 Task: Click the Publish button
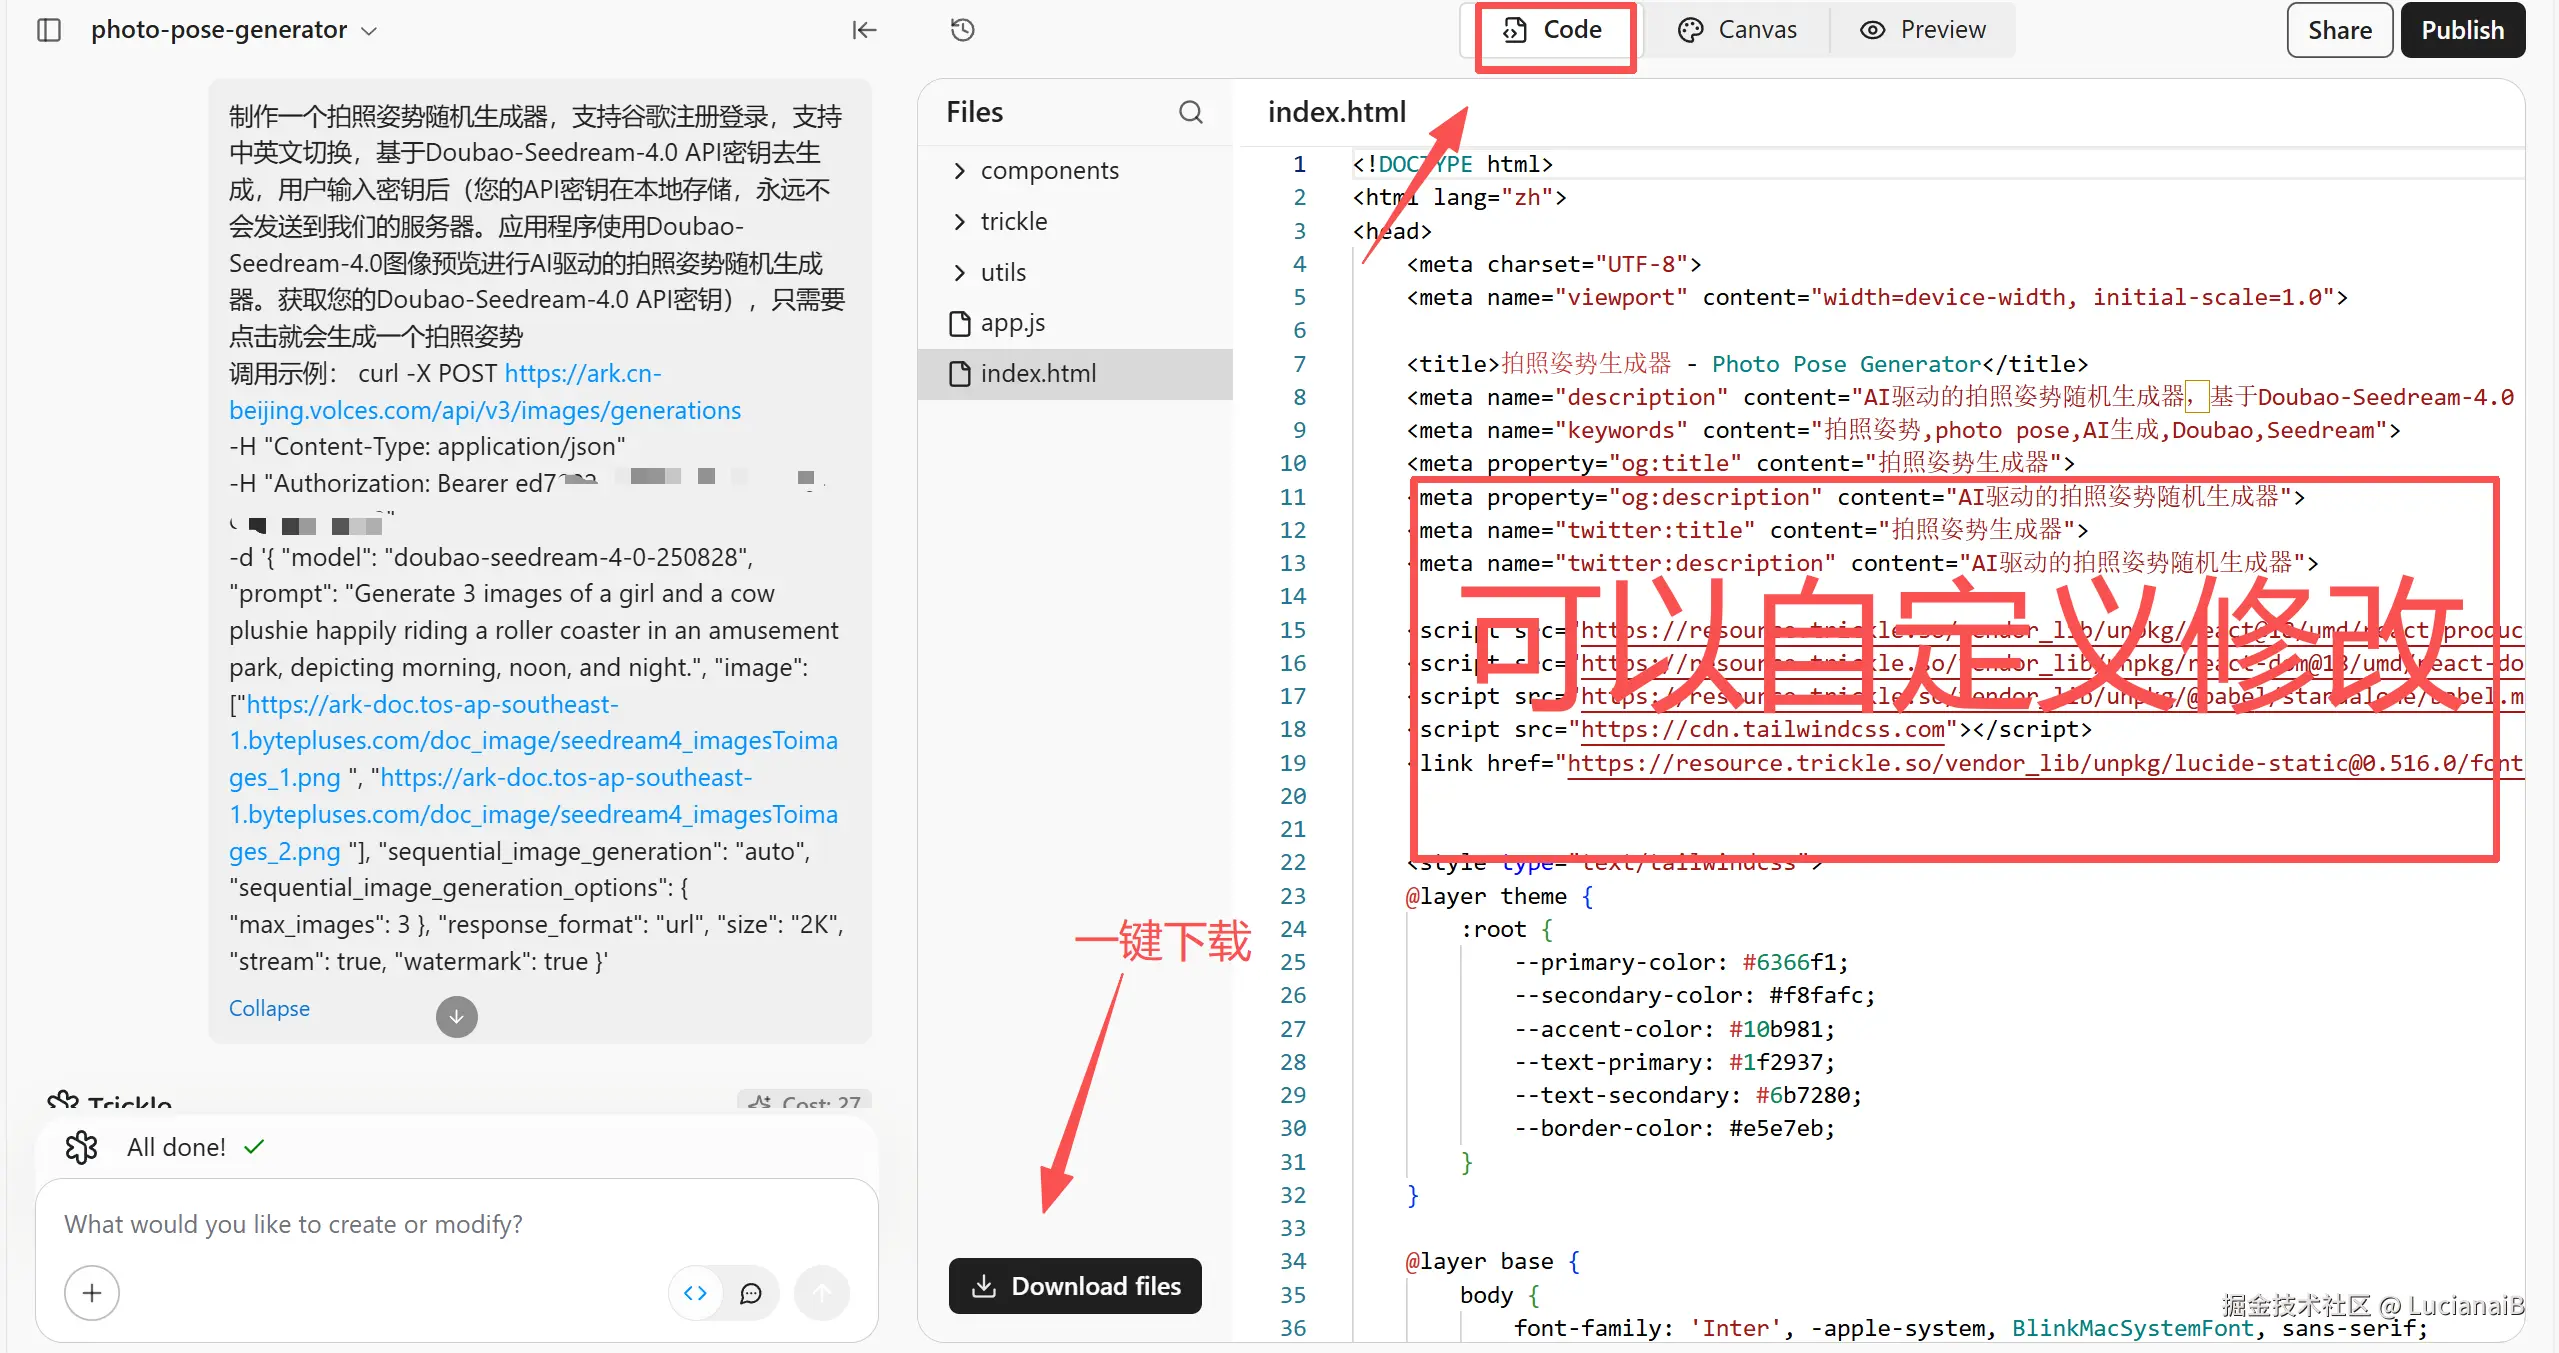(2462, 30)
